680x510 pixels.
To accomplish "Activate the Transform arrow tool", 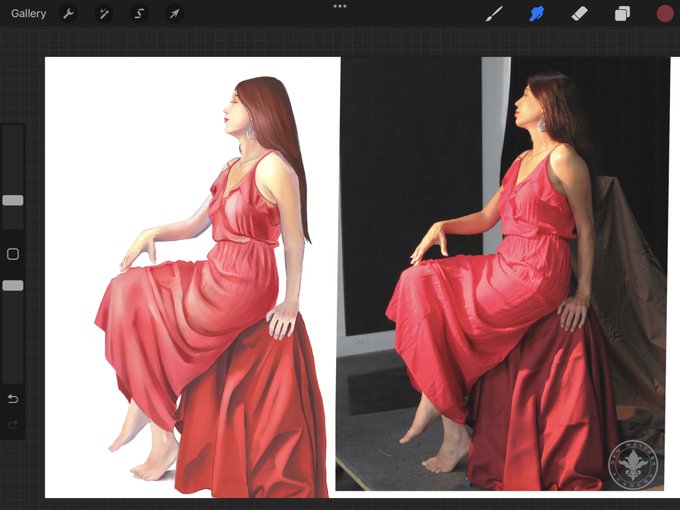I will (174, 14).
